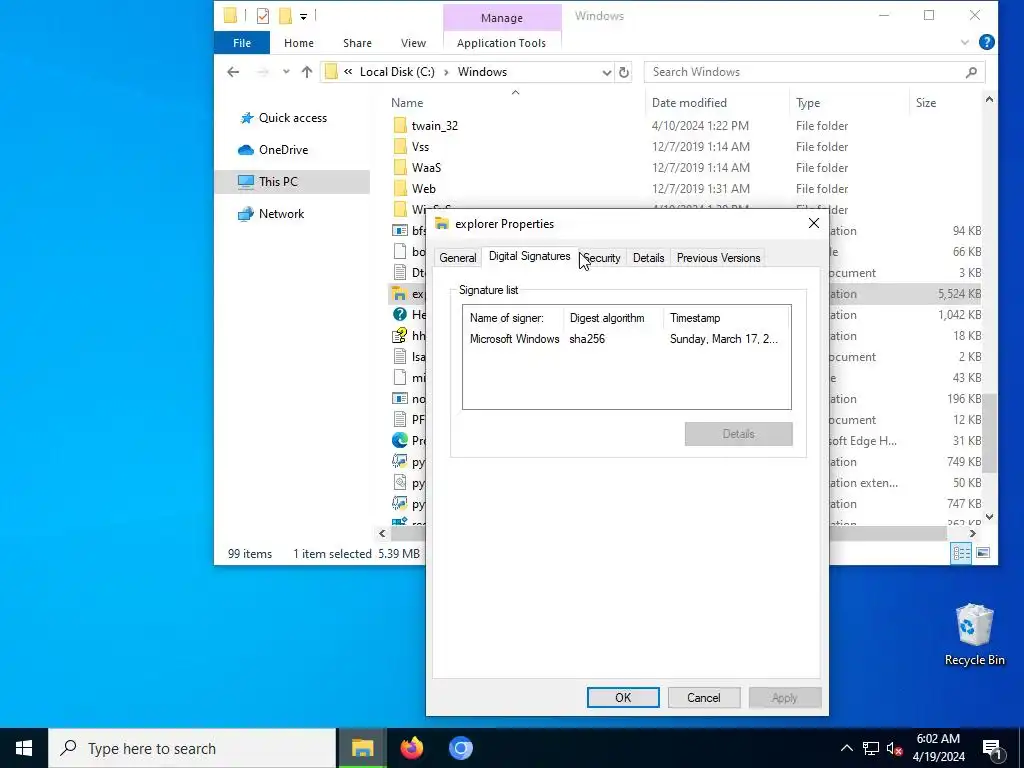Sort by Type column header
Screen dimensions: 1024x768
point(848,103)
